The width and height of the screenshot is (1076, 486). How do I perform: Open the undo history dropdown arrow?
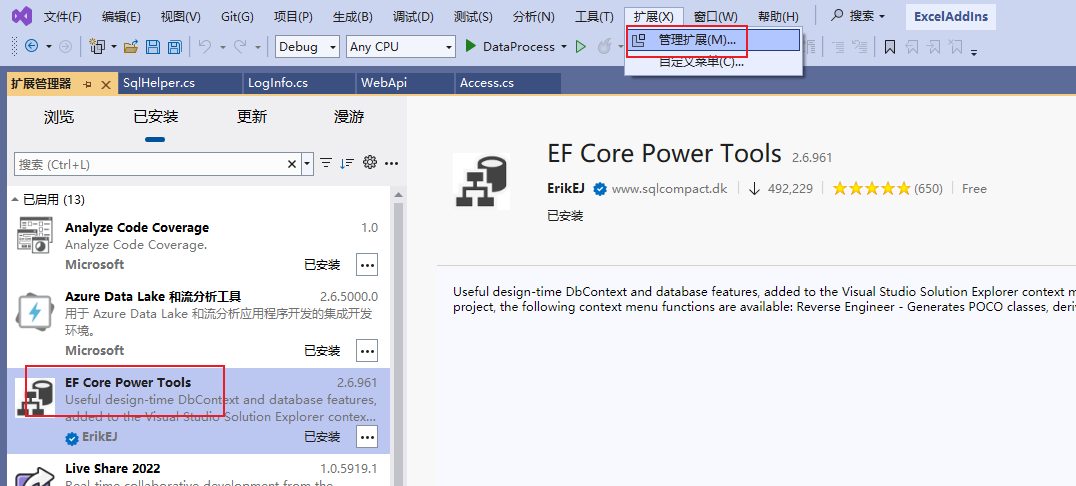[223, 47]
